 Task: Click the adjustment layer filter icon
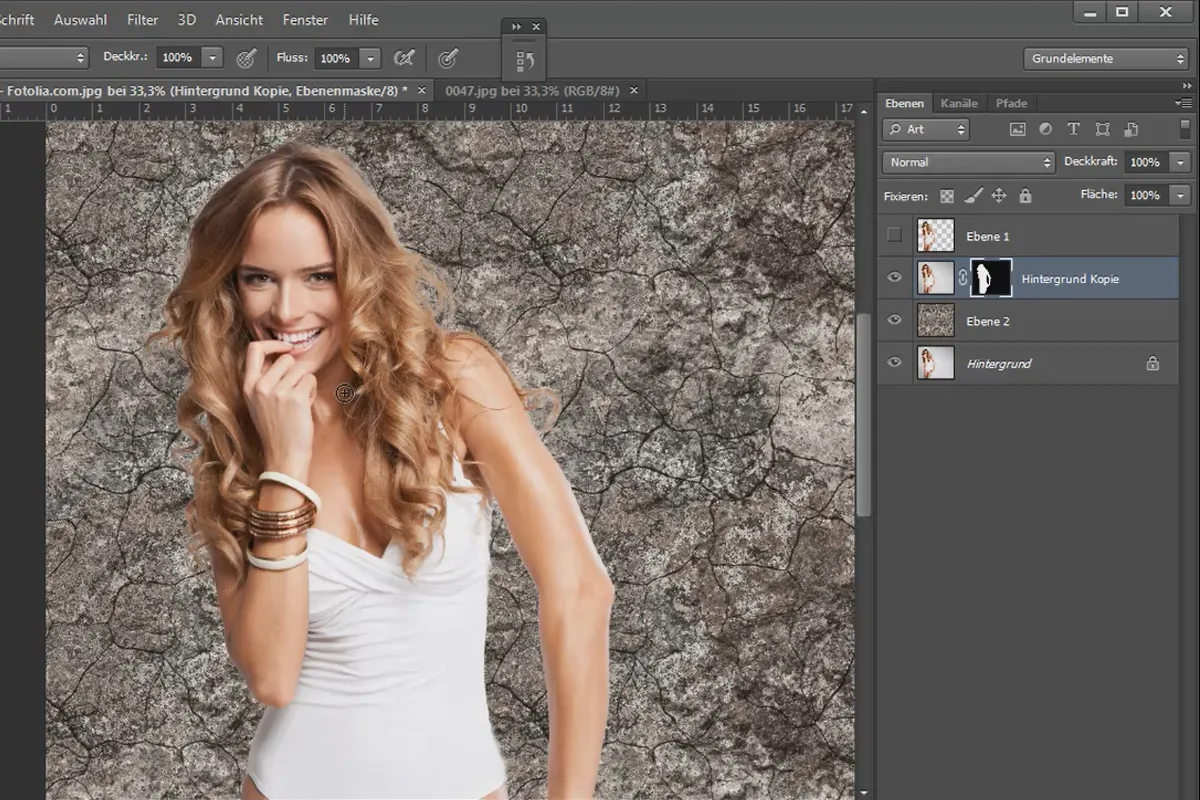1046,129
